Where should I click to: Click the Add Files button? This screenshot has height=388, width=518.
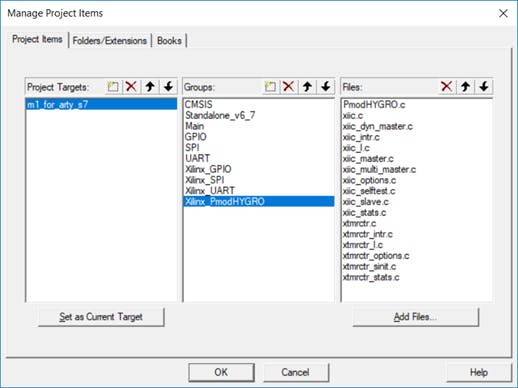415,317
